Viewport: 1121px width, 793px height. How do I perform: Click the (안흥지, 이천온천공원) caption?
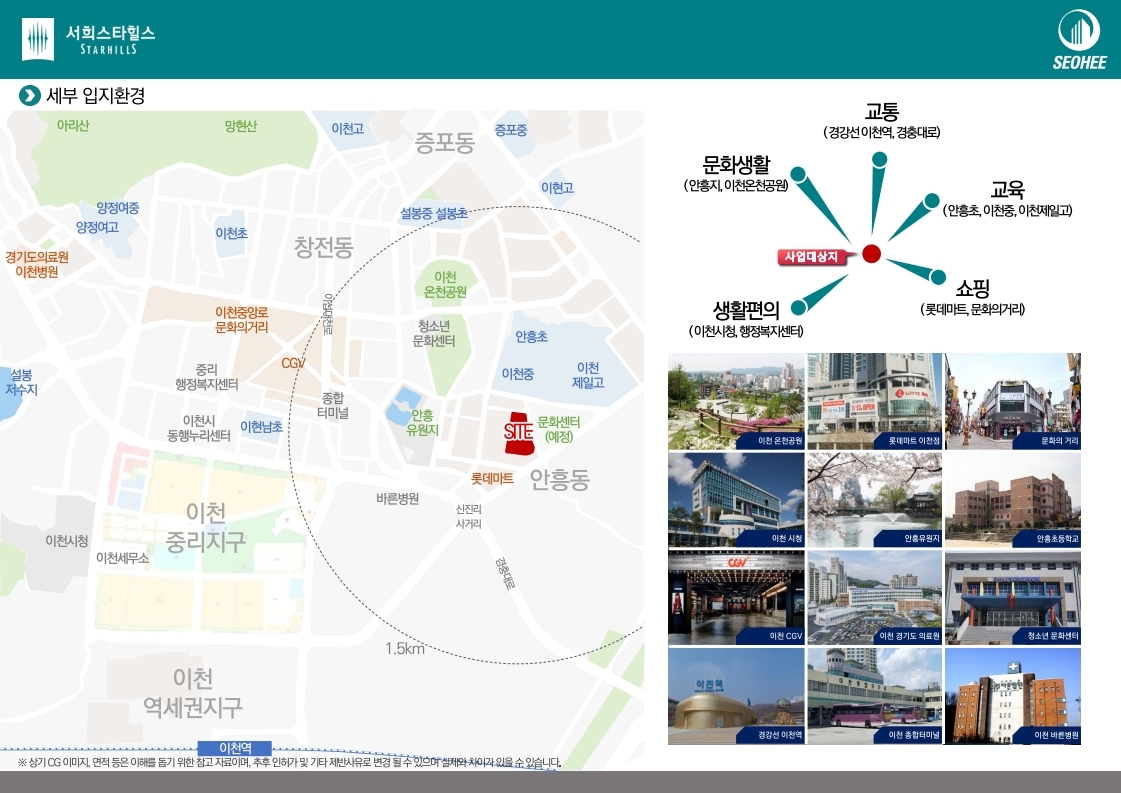(736, 185)
